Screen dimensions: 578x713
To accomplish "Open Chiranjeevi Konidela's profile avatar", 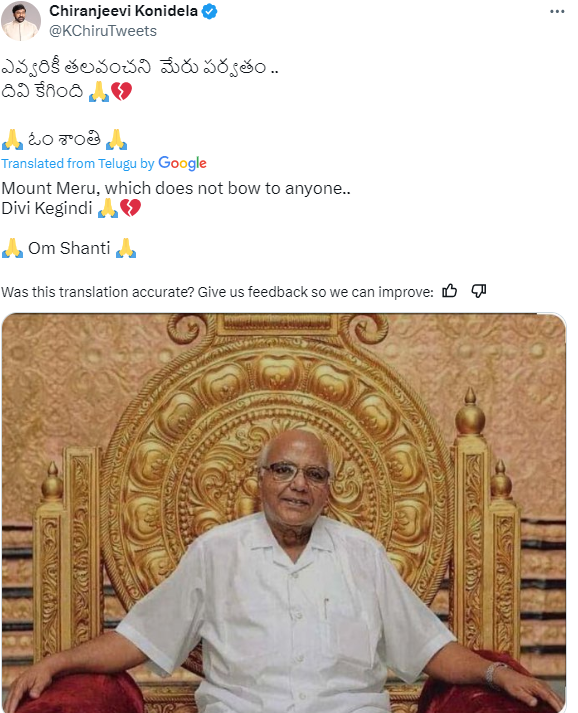I will click(20, 21).
